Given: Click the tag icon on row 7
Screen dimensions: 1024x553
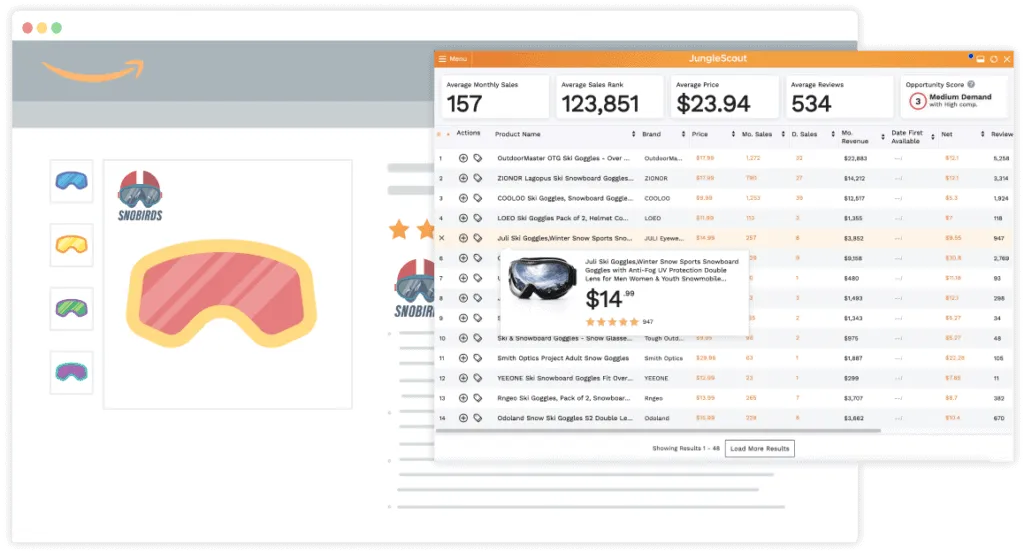Looking at the screenshot, I should tap(478, 278).
